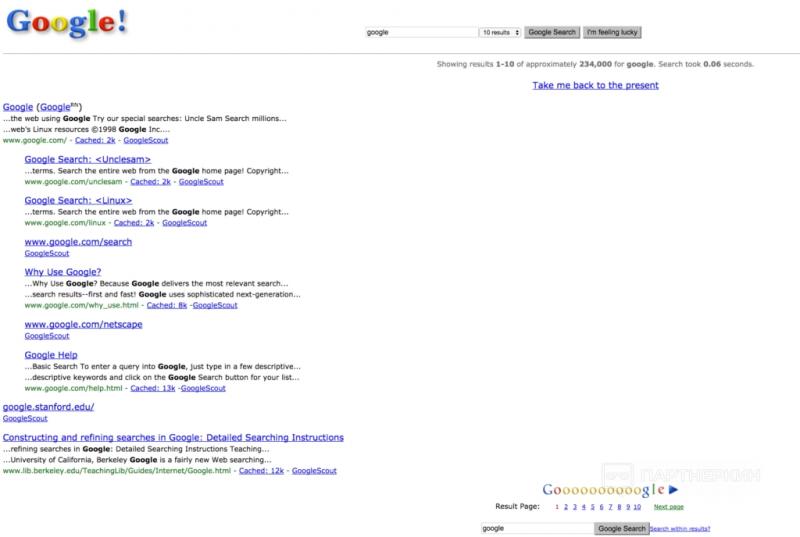Go to result page 3
The width and height of the screenshot is (800, 537).
(575, 507)
